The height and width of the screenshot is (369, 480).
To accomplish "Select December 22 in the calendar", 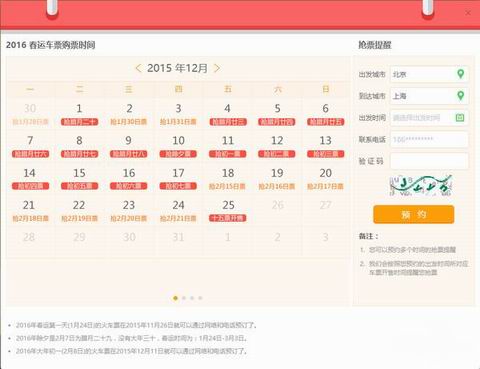I will [x=79, y=210].
